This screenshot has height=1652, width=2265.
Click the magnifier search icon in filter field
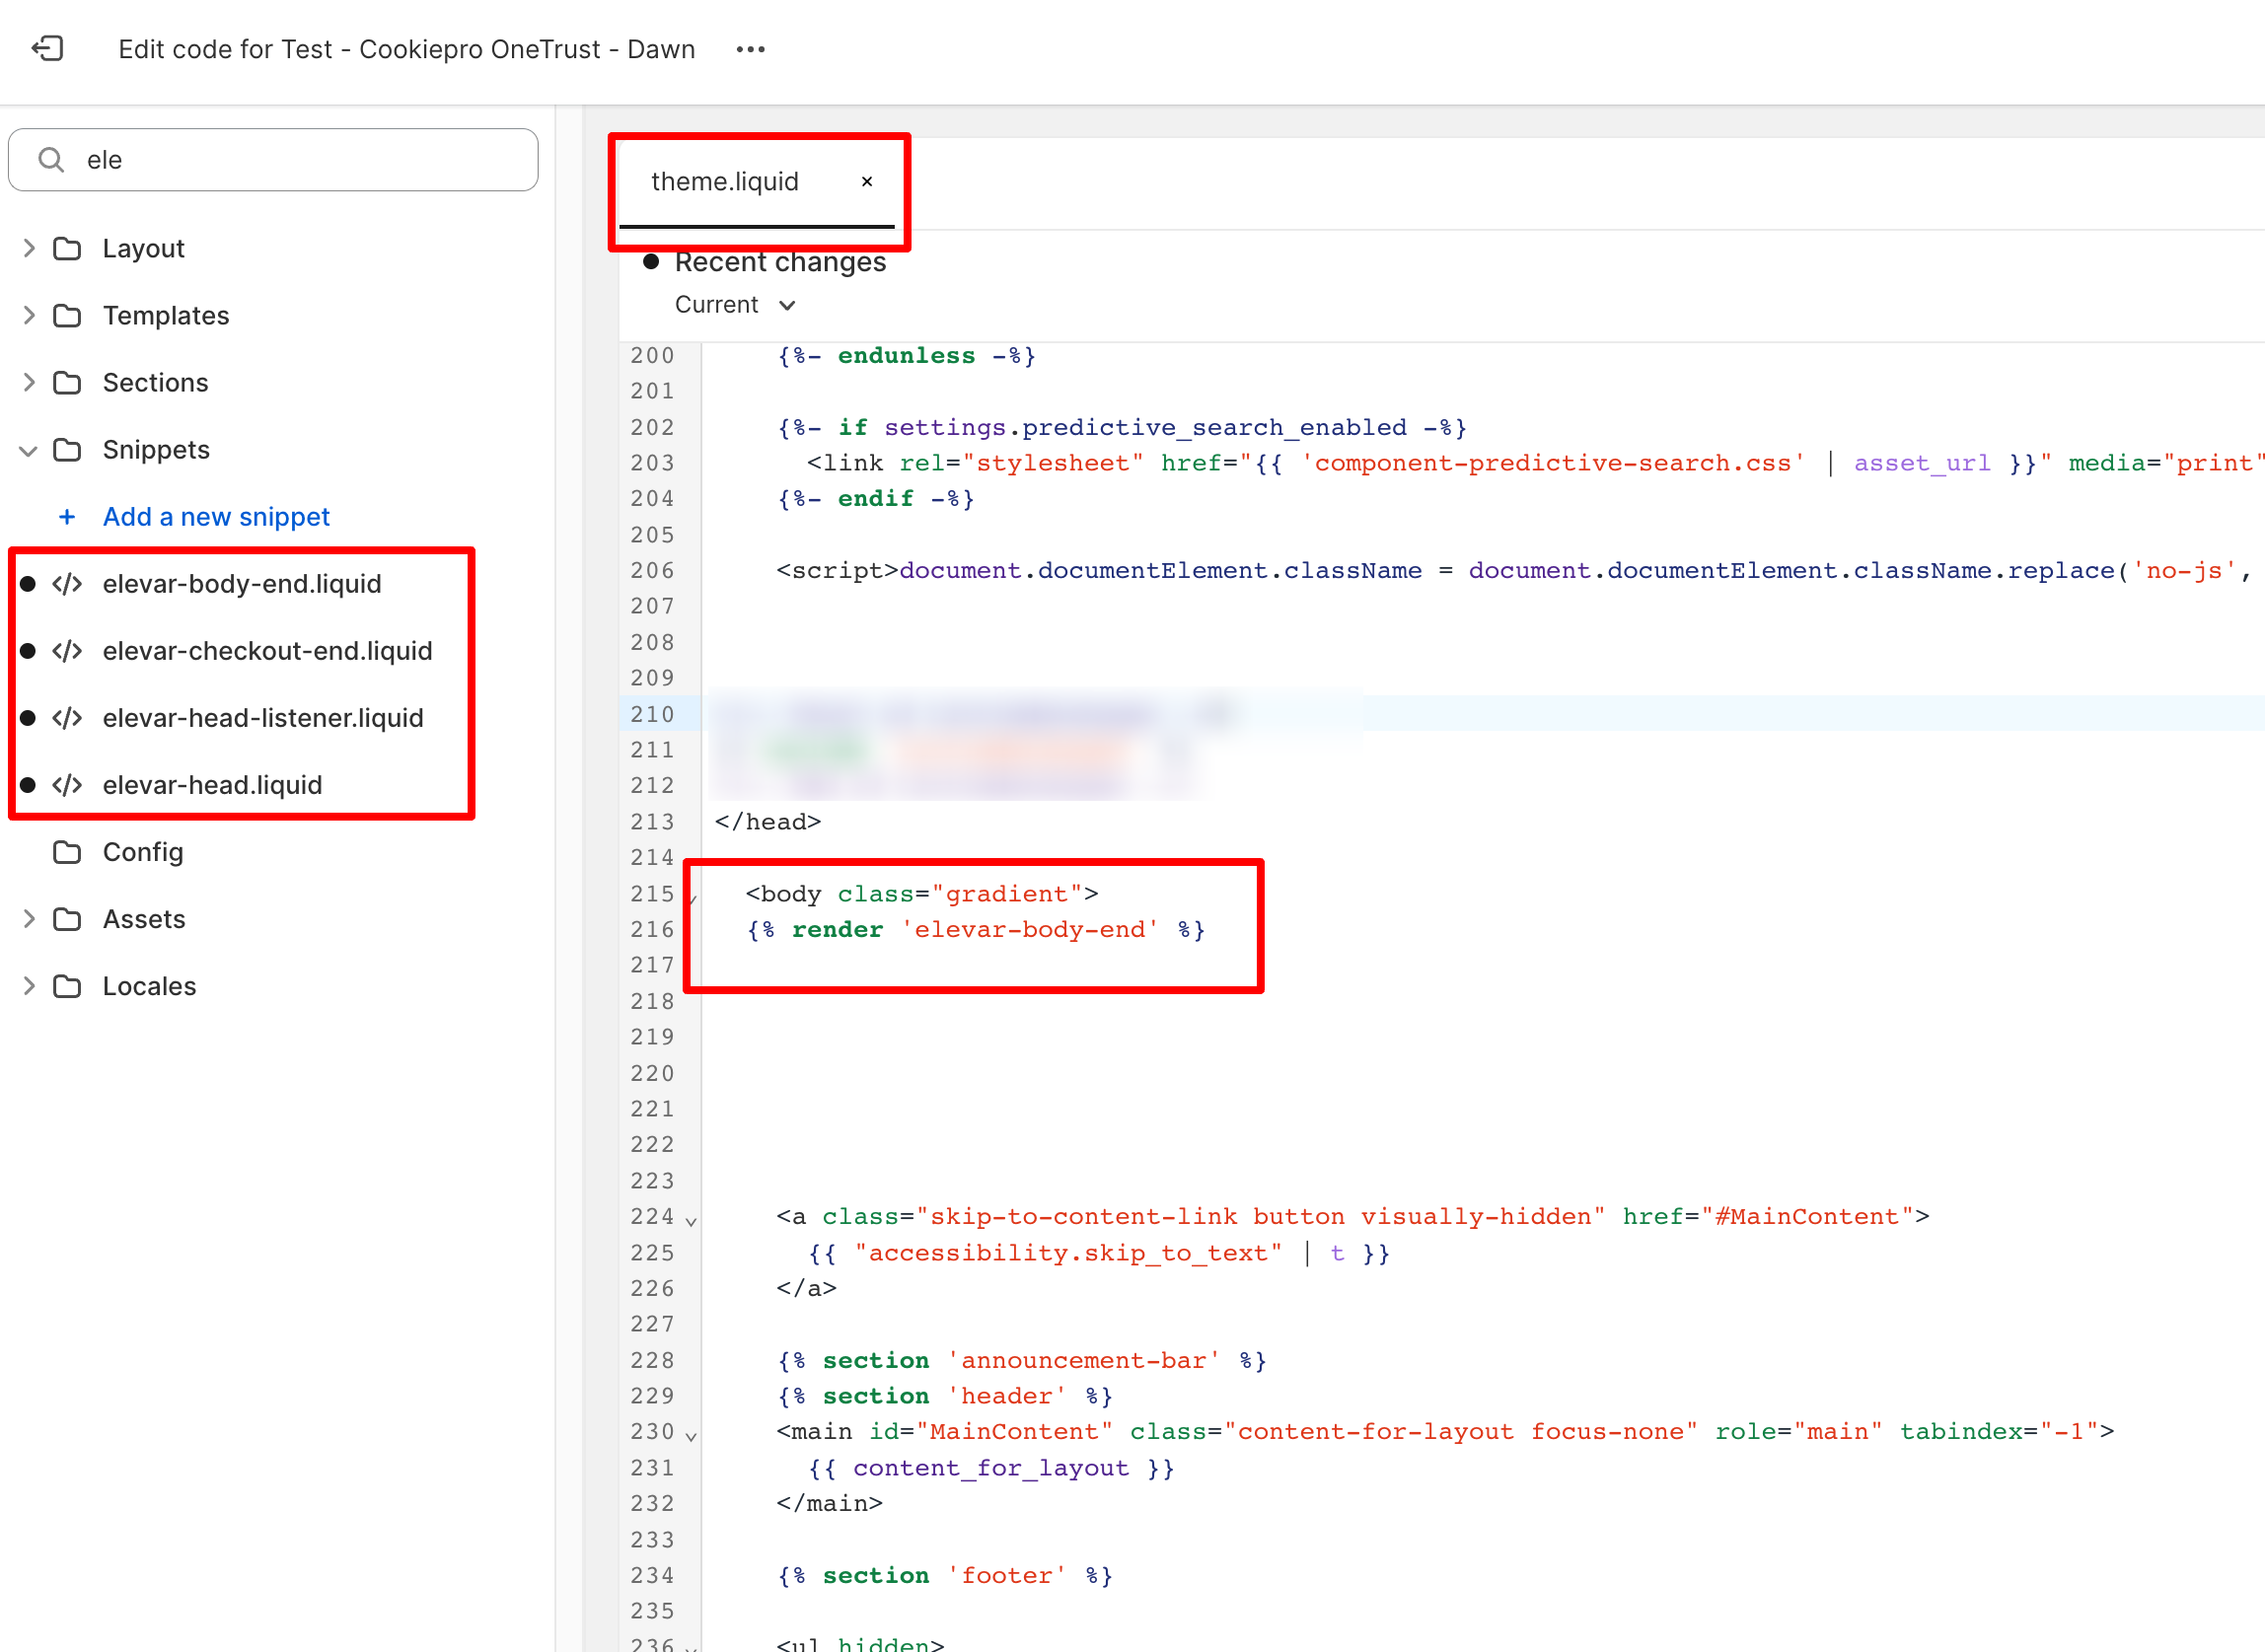click(51, 160)
